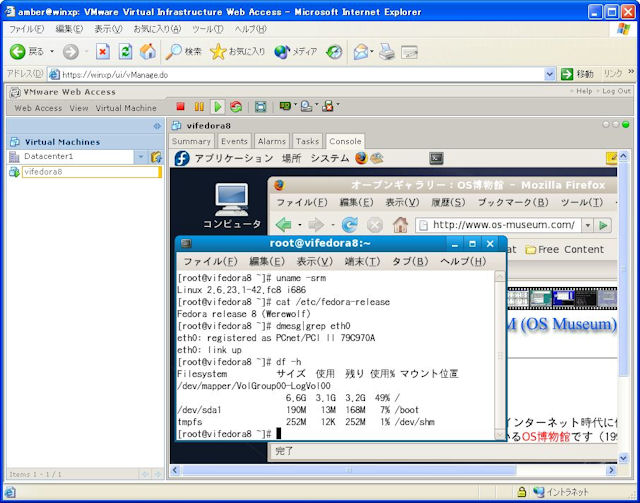This screenshot has width=640, height=503.
Task: Click Free Content bookmark in Firefox
Action: 565,249
